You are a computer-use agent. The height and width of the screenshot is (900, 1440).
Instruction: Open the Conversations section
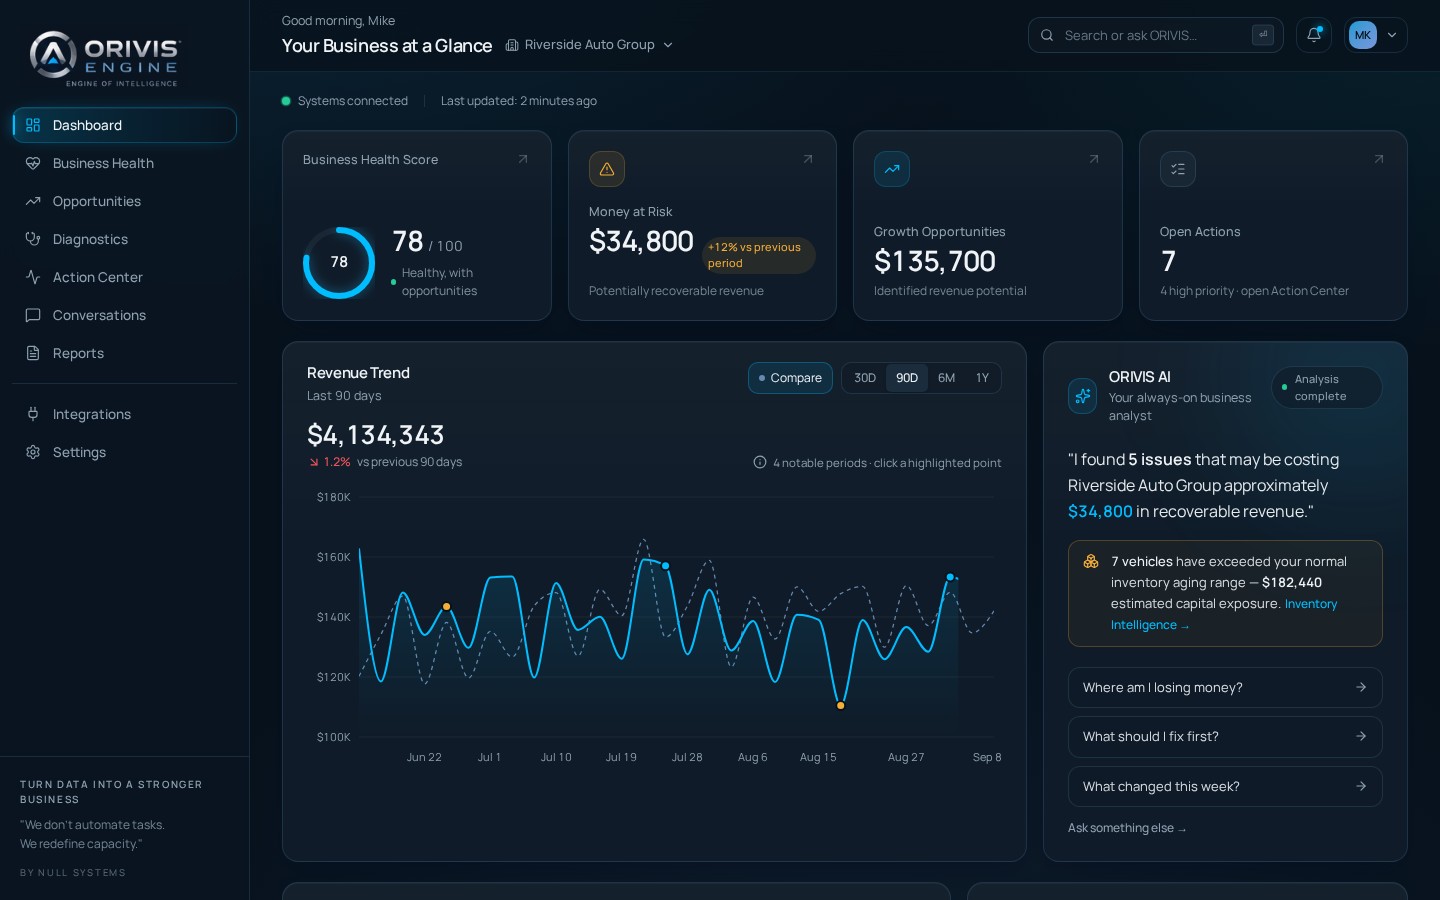(125, 315)
